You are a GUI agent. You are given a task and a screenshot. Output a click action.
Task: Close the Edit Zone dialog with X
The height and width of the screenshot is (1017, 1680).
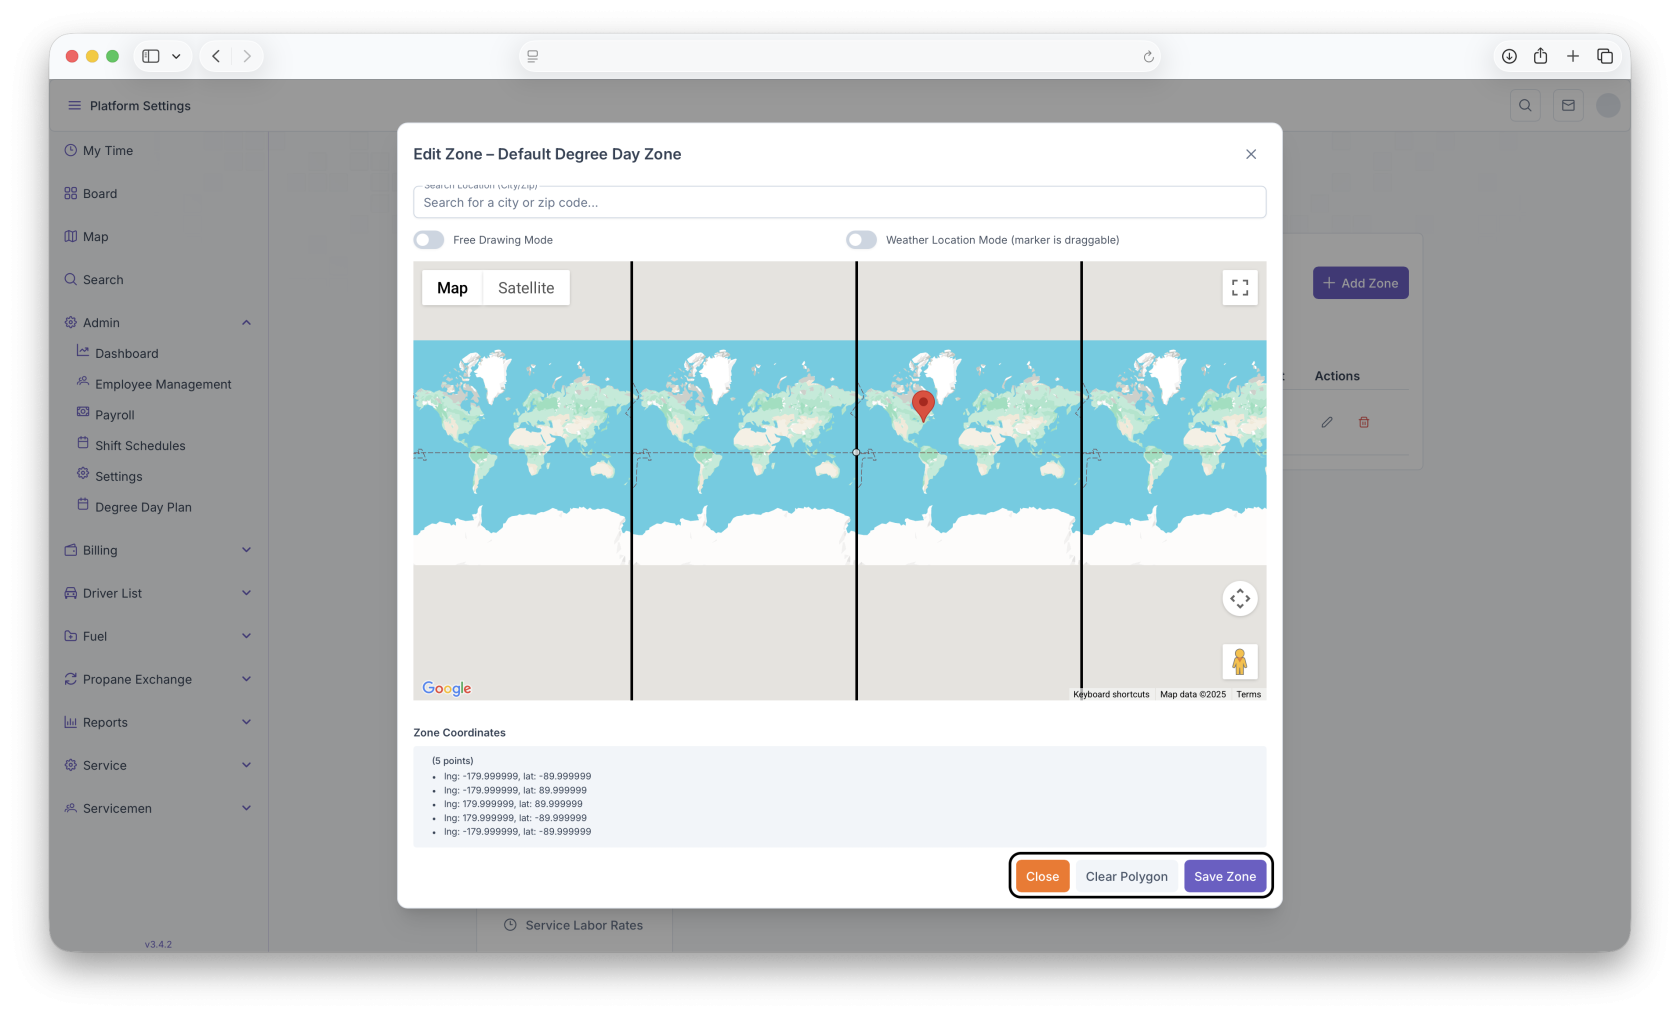pos(1250,154)
